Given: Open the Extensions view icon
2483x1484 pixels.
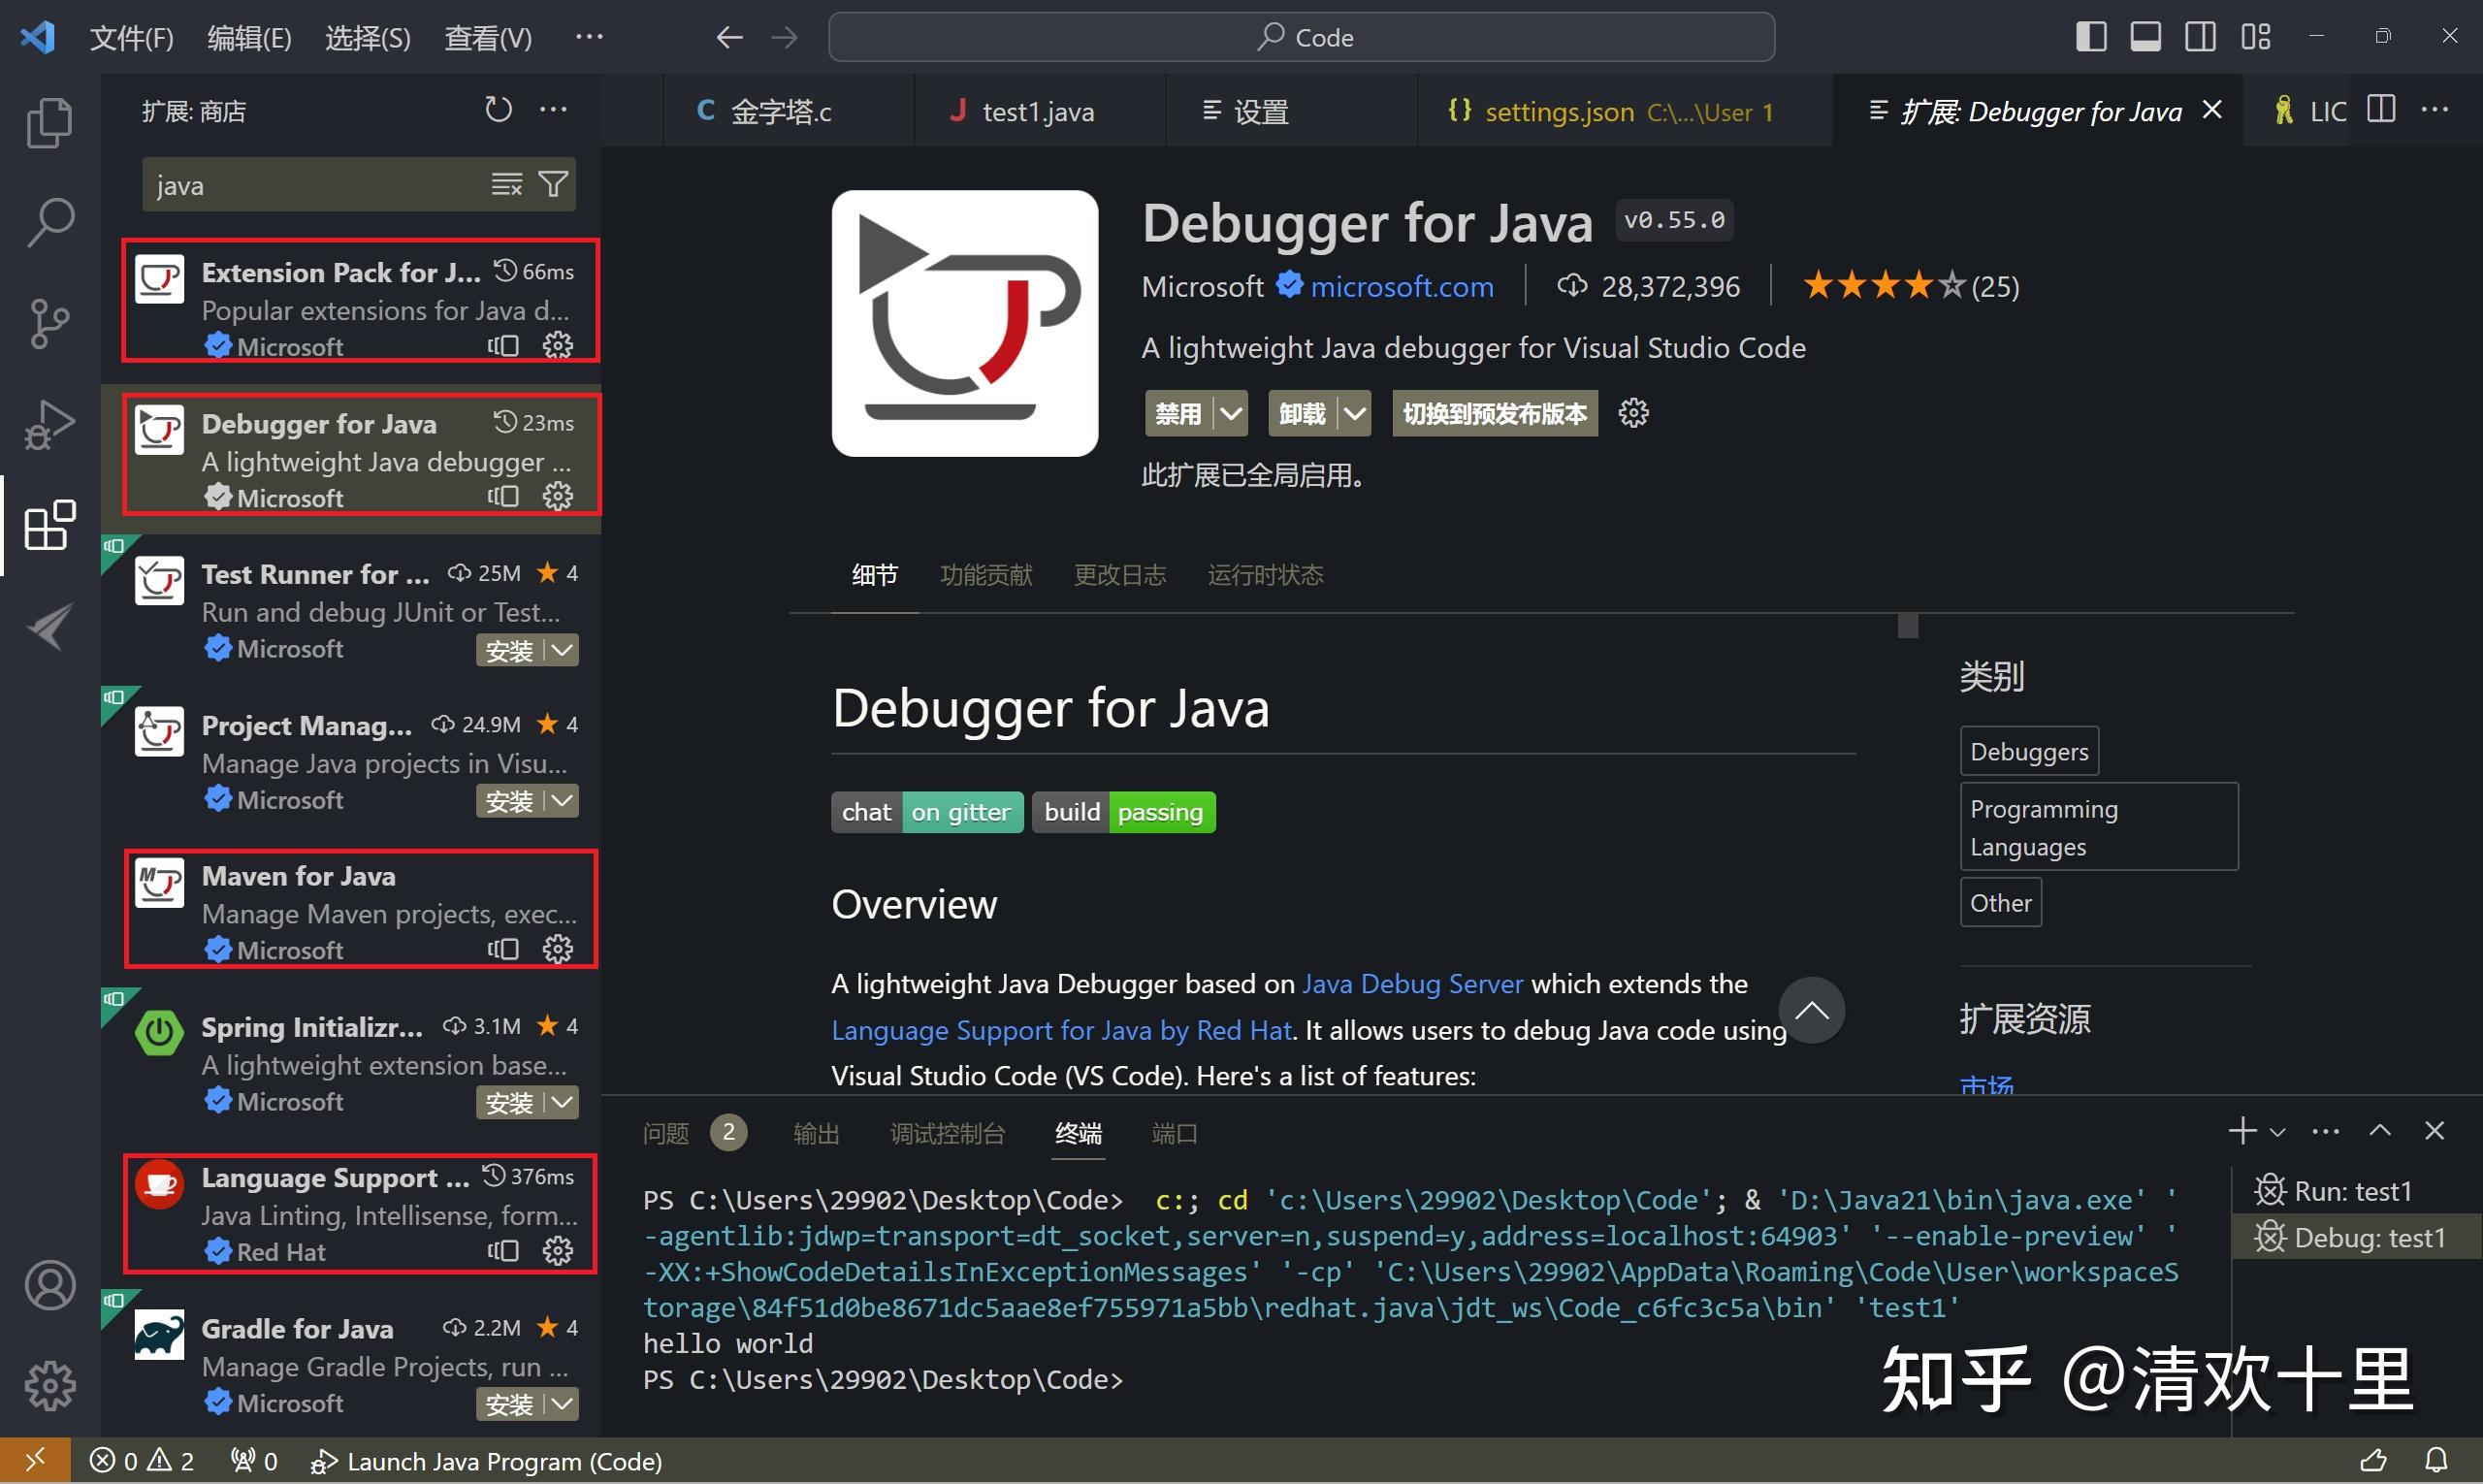Looking at the screenshot, I should [x=49, y=525].
